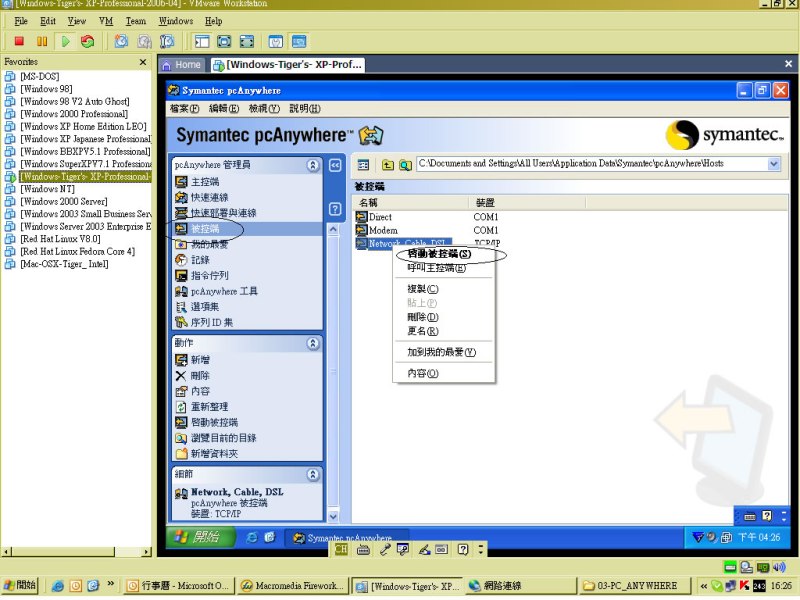This screenshot has height=600, width=800.
Task: Click the << button to hide the left pane
Action: [x=335, y=165]
